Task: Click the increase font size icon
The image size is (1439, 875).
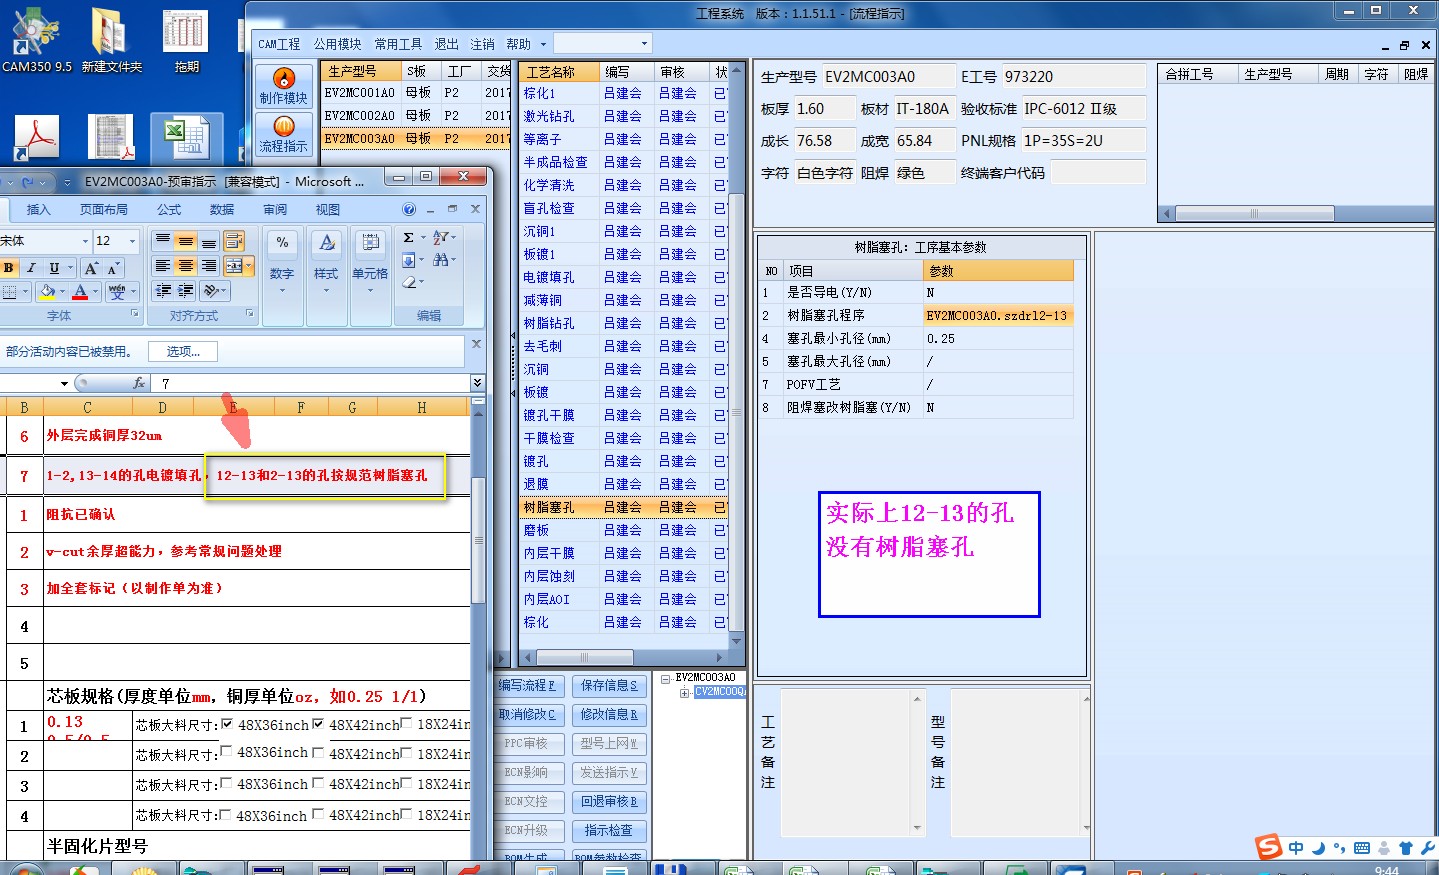Action: click(x=91, y=268)
